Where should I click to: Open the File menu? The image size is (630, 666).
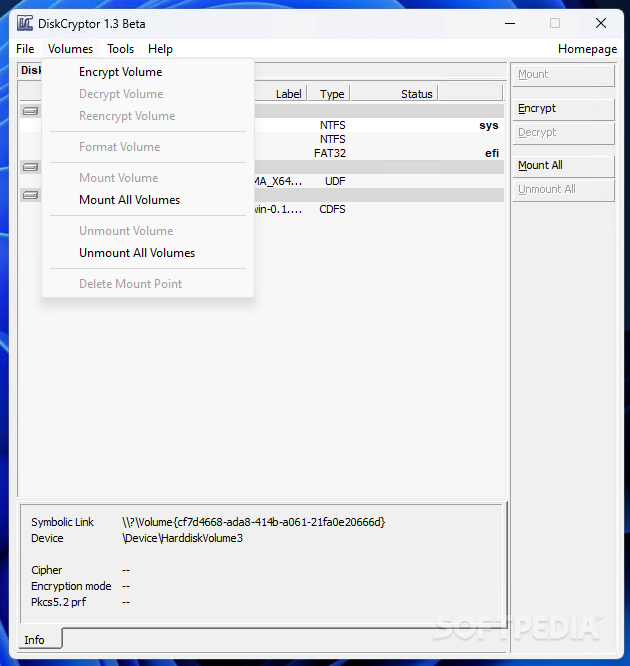25,49
